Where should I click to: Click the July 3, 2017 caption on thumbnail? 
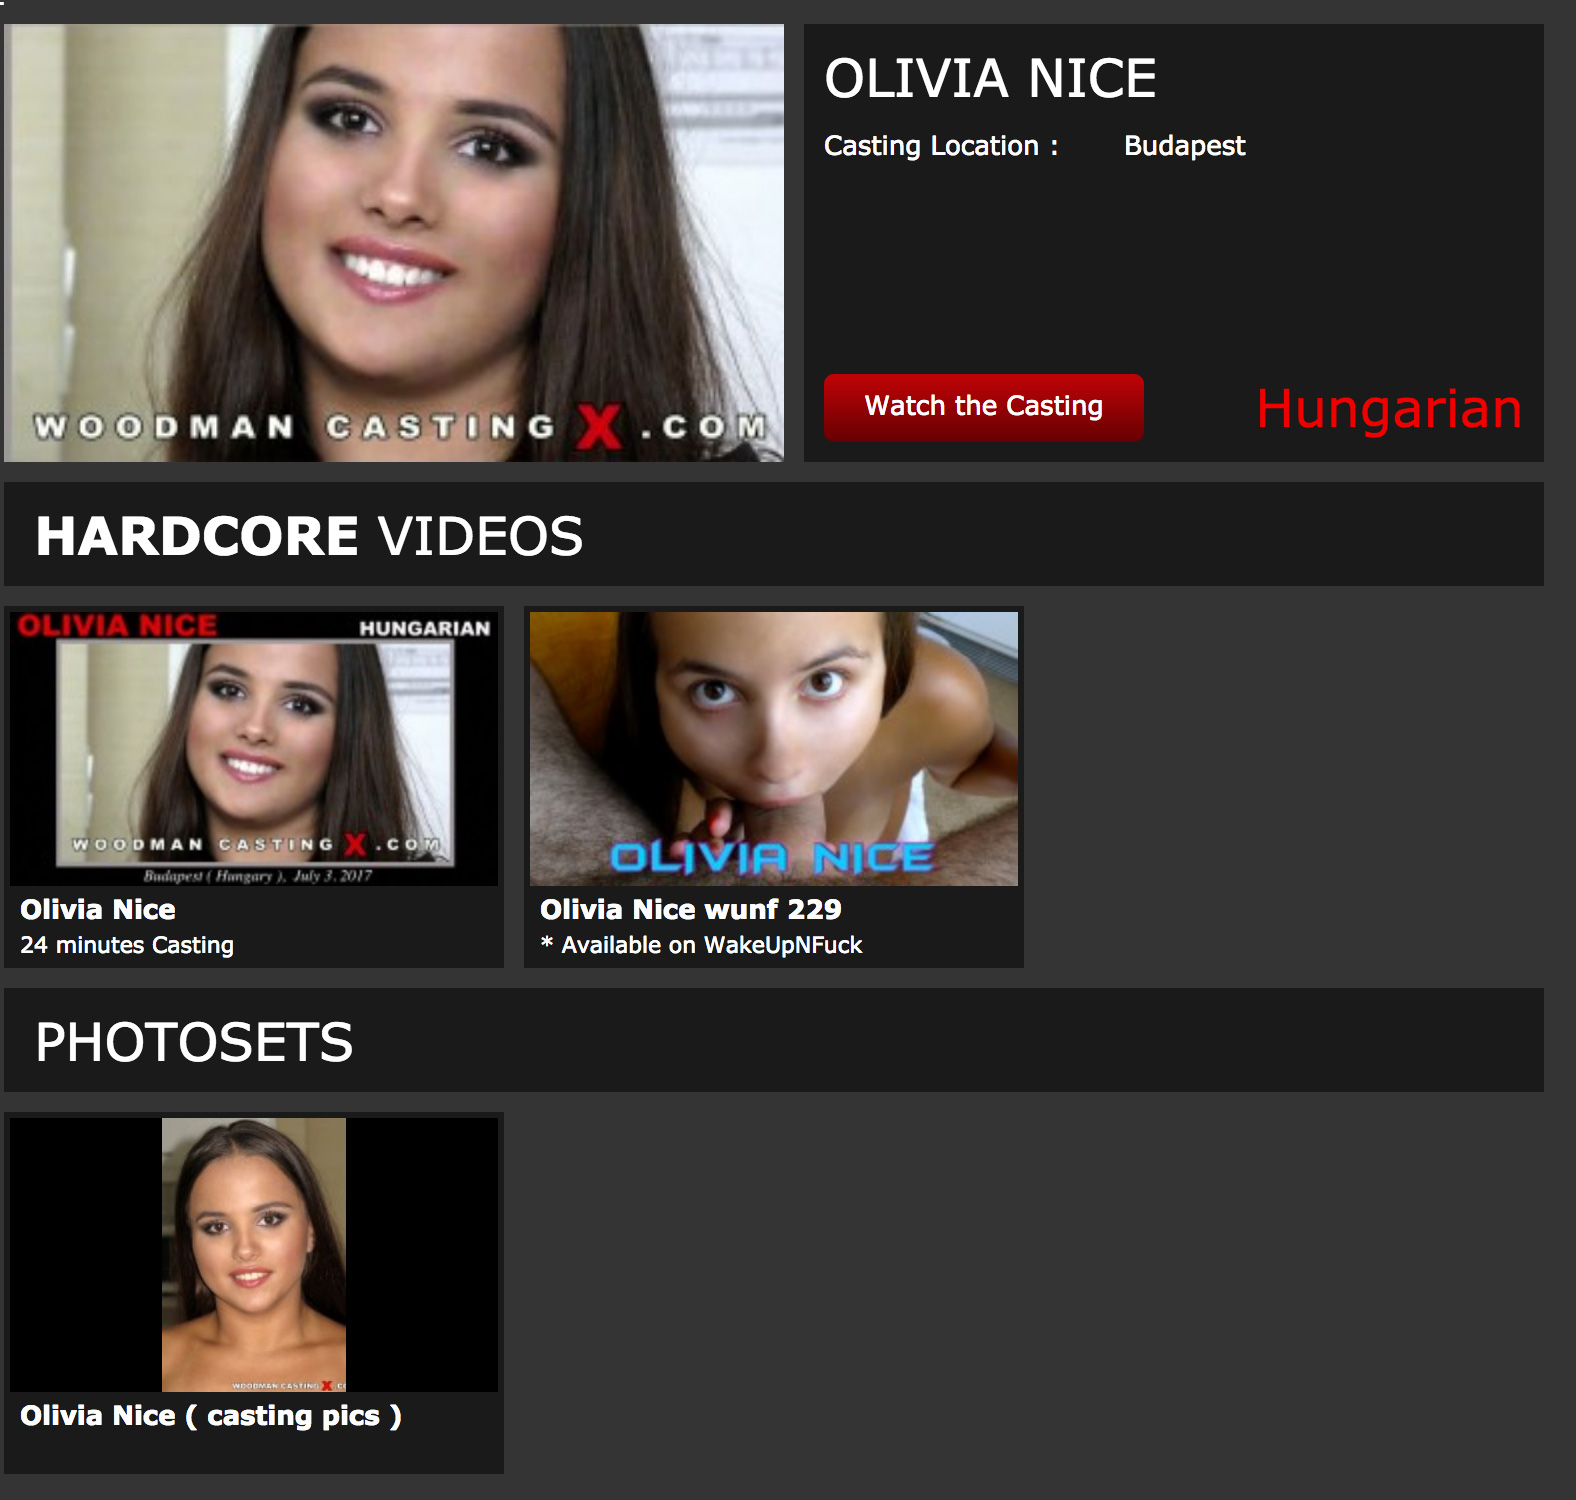click(258, 876)
